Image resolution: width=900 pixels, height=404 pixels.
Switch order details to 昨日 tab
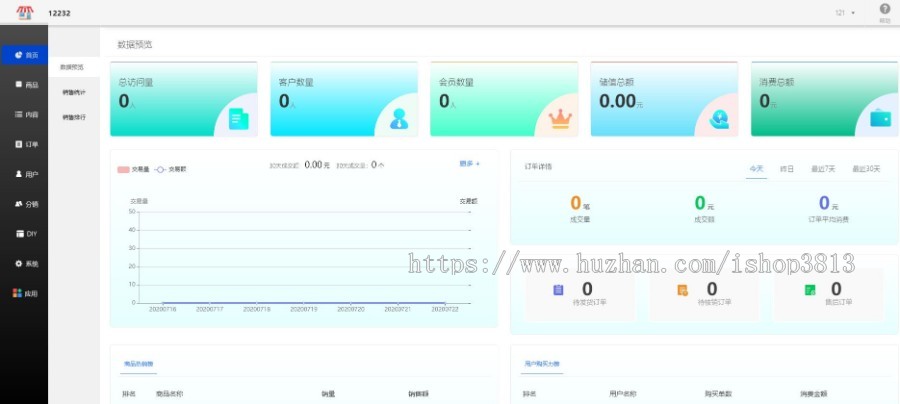click(787, 169)
